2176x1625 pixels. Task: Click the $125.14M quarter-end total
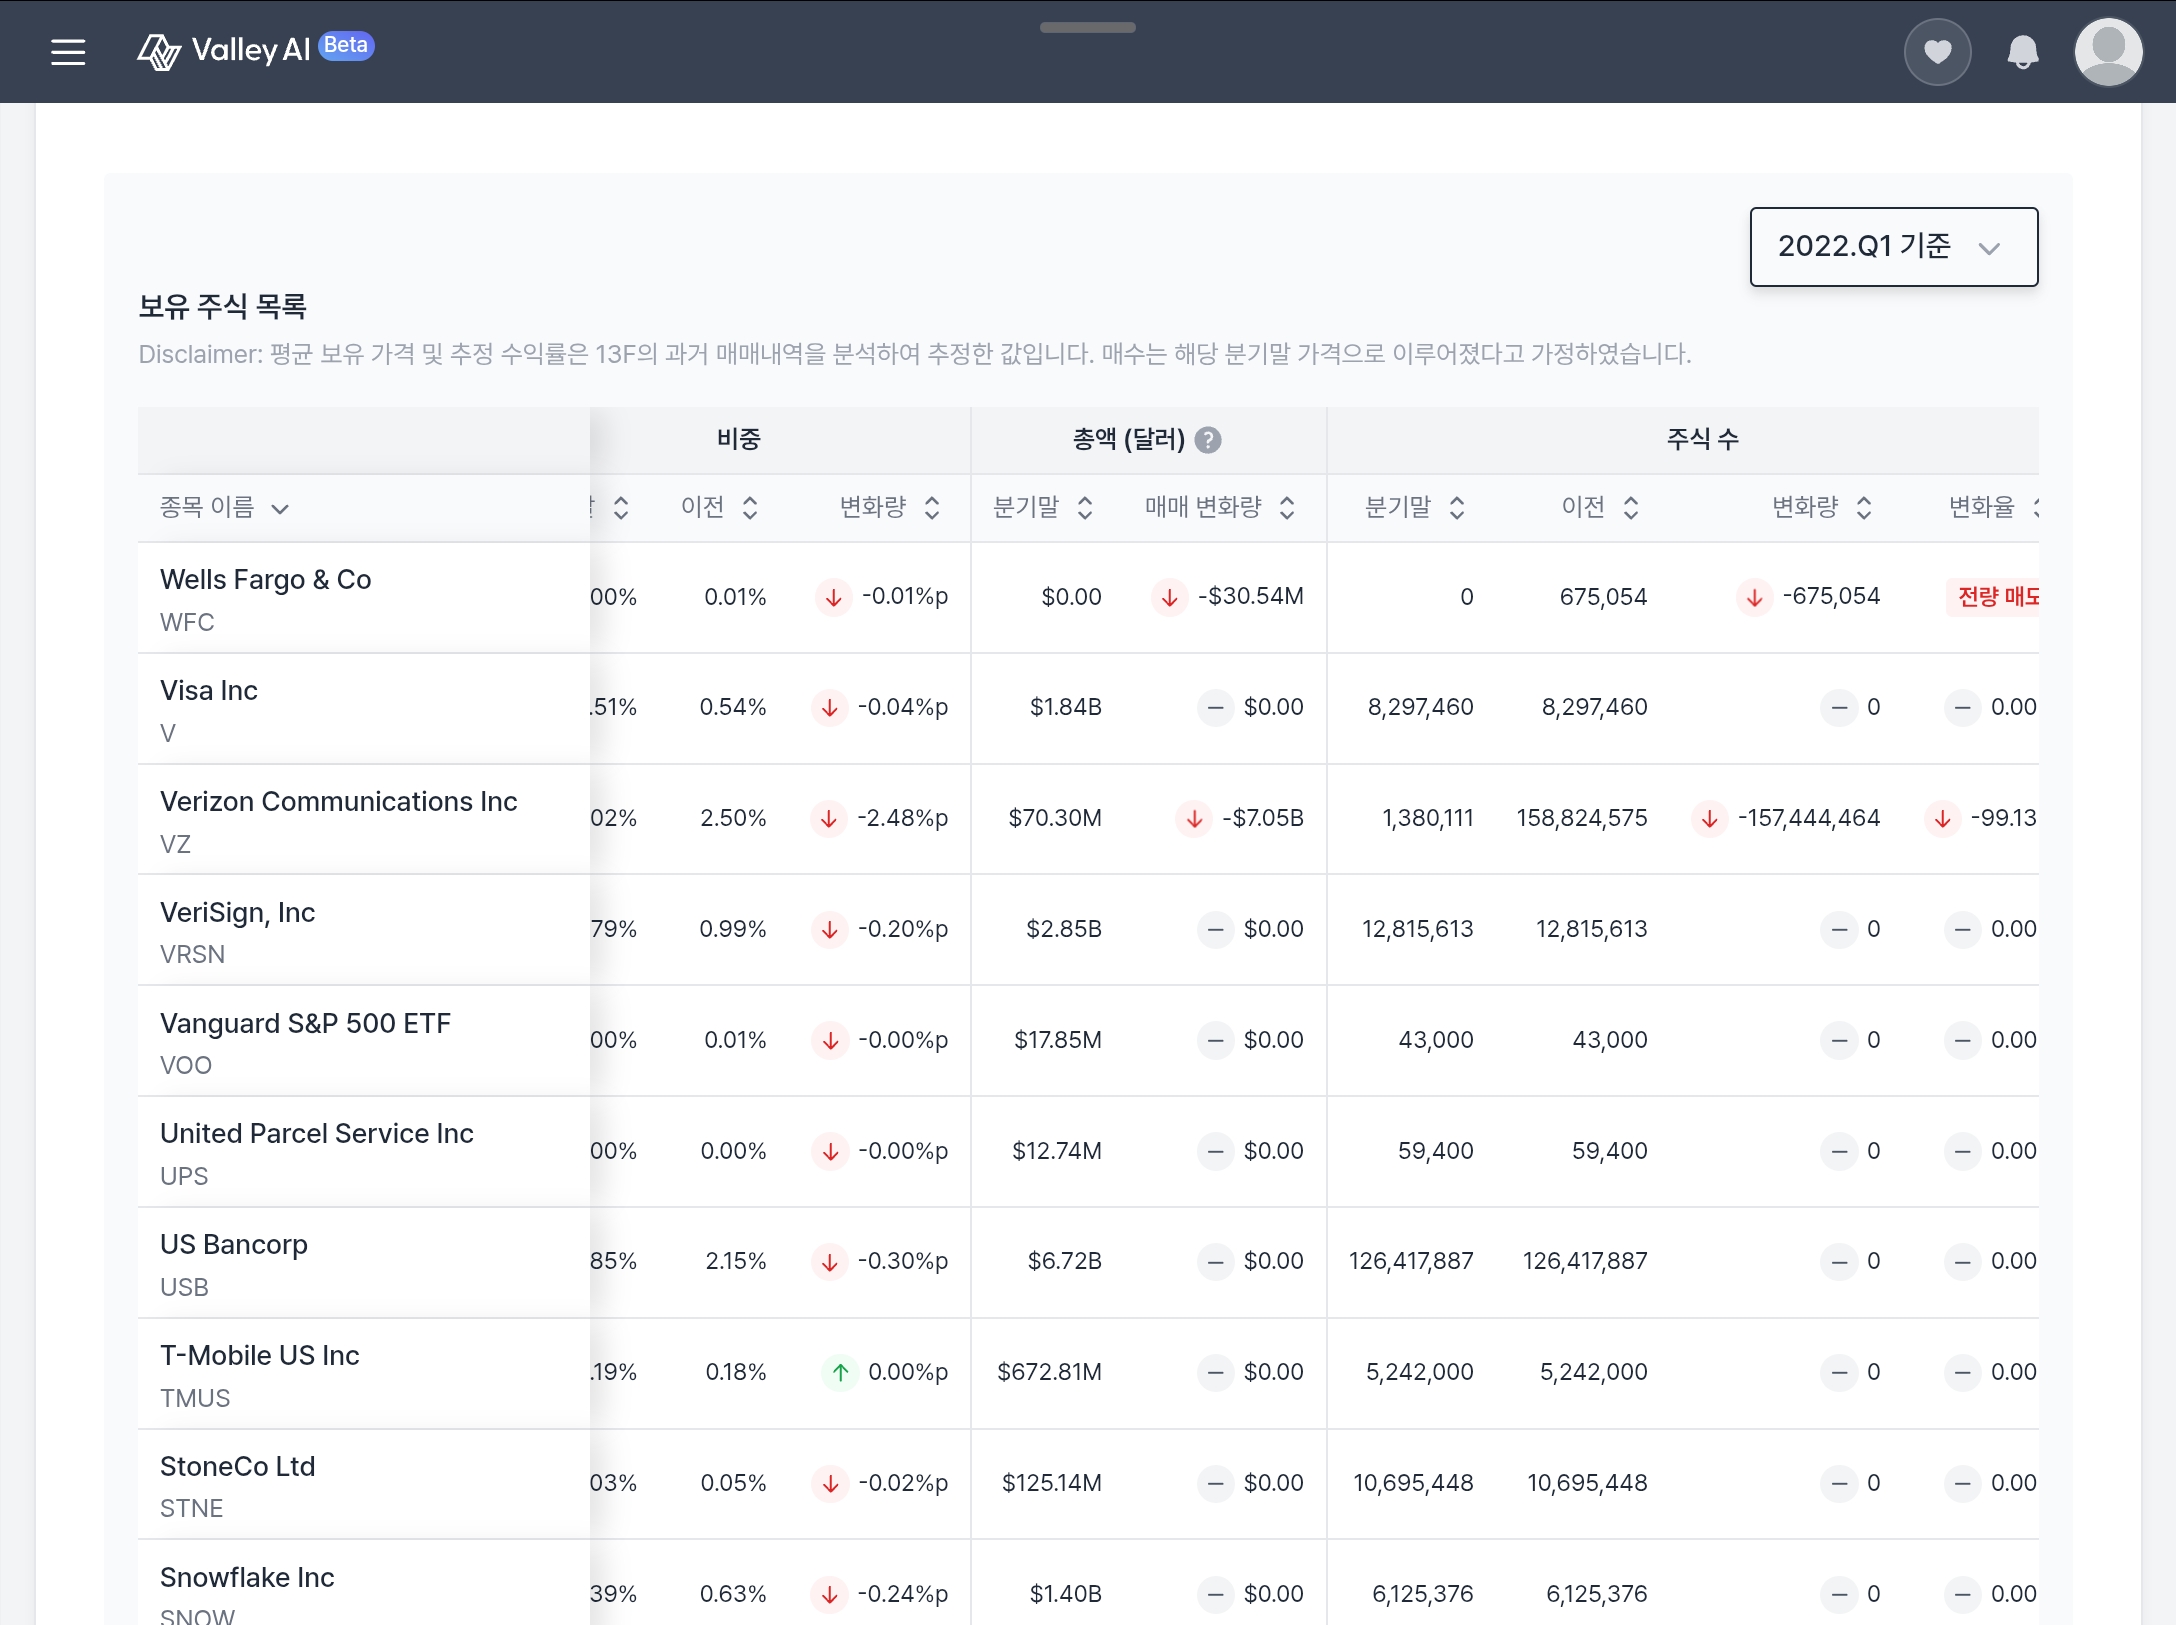point(1051,1483)
